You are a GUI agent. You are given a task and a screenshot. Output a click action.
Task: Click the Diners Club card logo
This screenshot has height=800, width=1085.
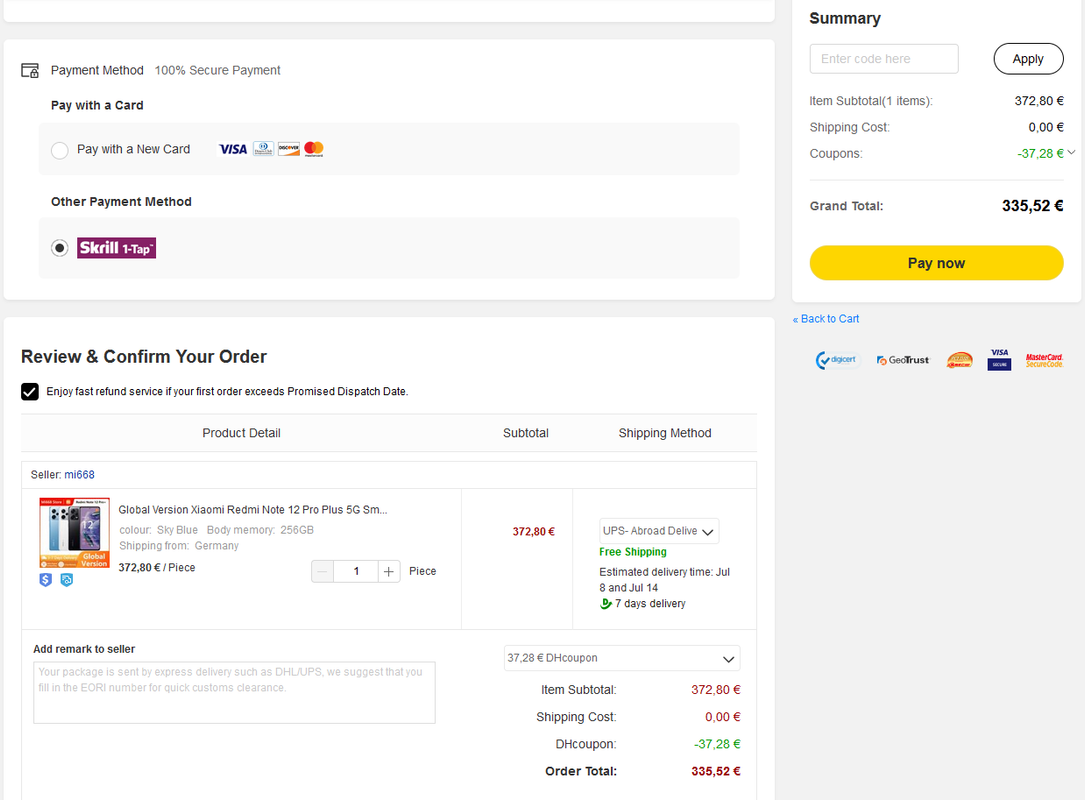264,149
